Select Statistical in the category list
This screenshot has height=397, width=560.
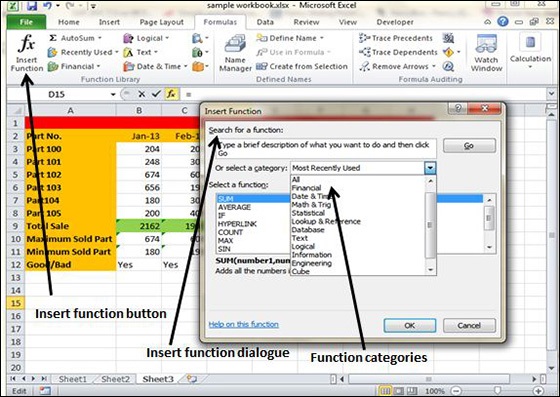pos(308,213)
